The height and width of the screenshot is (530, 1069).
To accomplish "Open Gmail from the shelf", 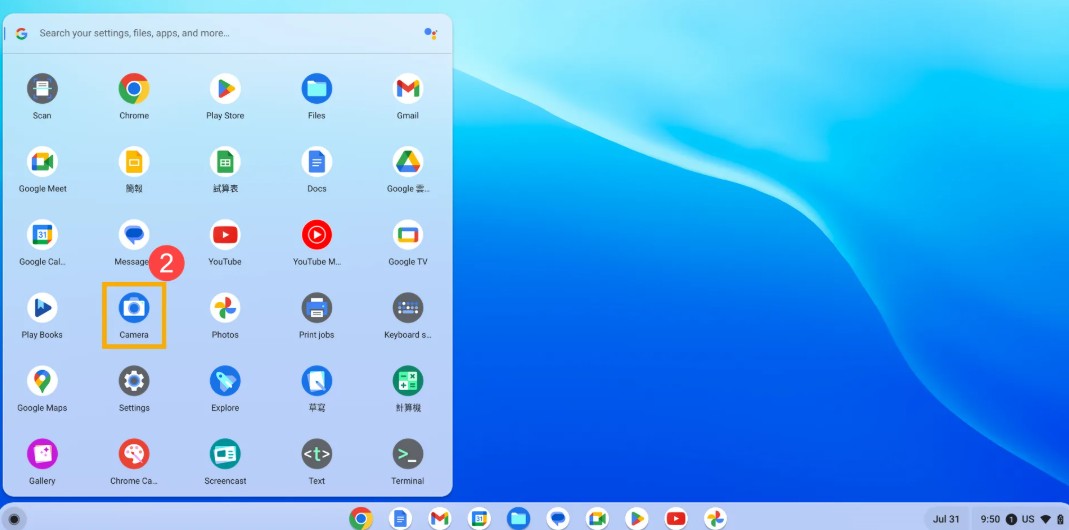I will pyautogui.click(x=440, y=519).
